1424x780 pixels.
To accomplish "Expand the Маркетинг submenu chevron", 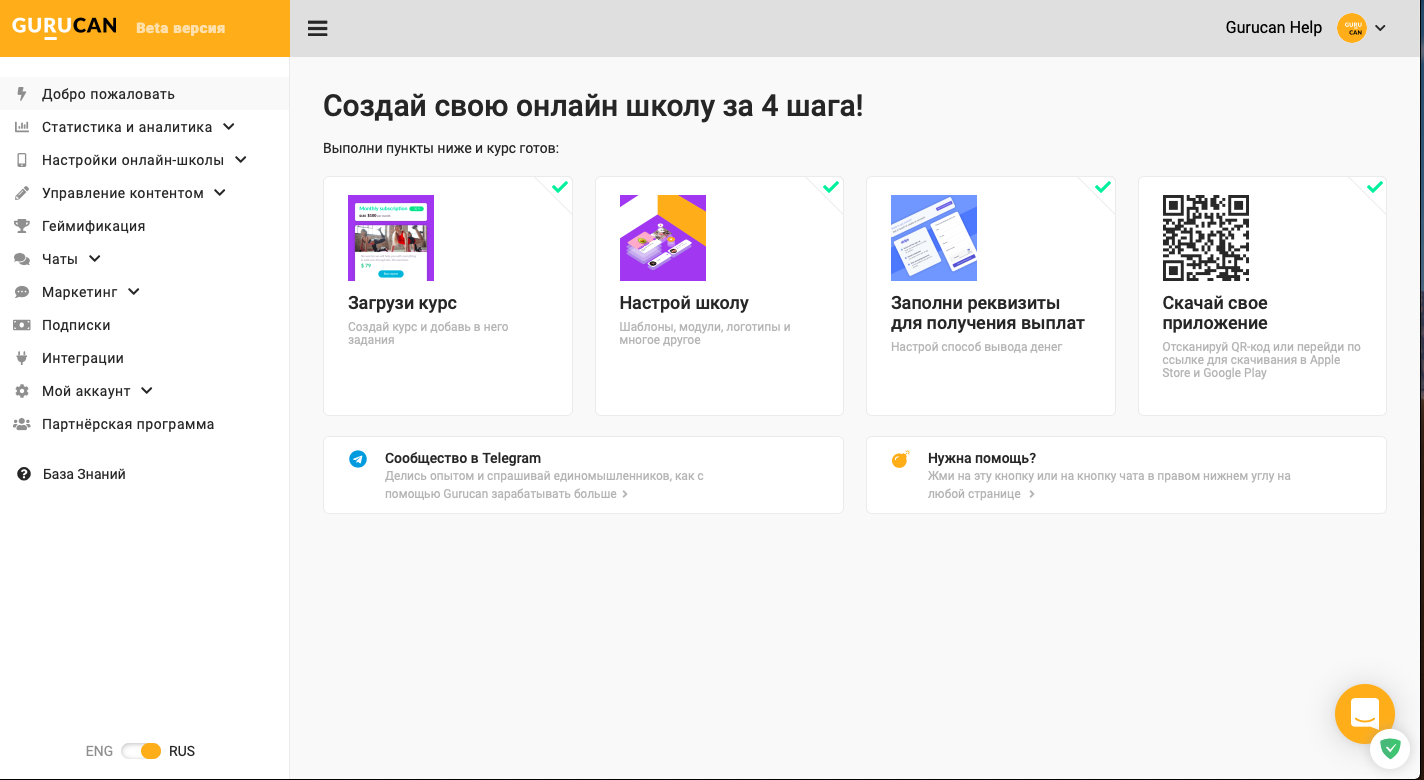I will pos(134,292).
